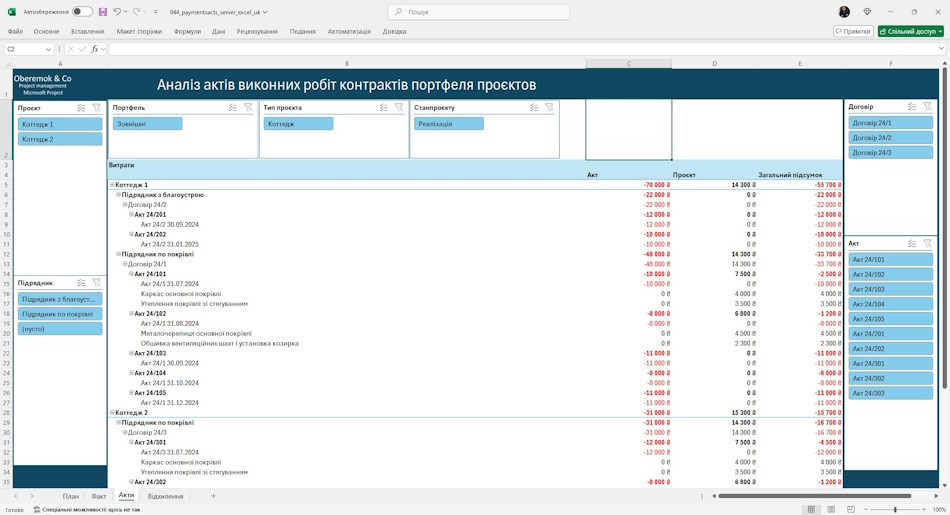This screenshot has height=515, width=950.
Task: Switch to Normal view in status bar
Action: 811,510
